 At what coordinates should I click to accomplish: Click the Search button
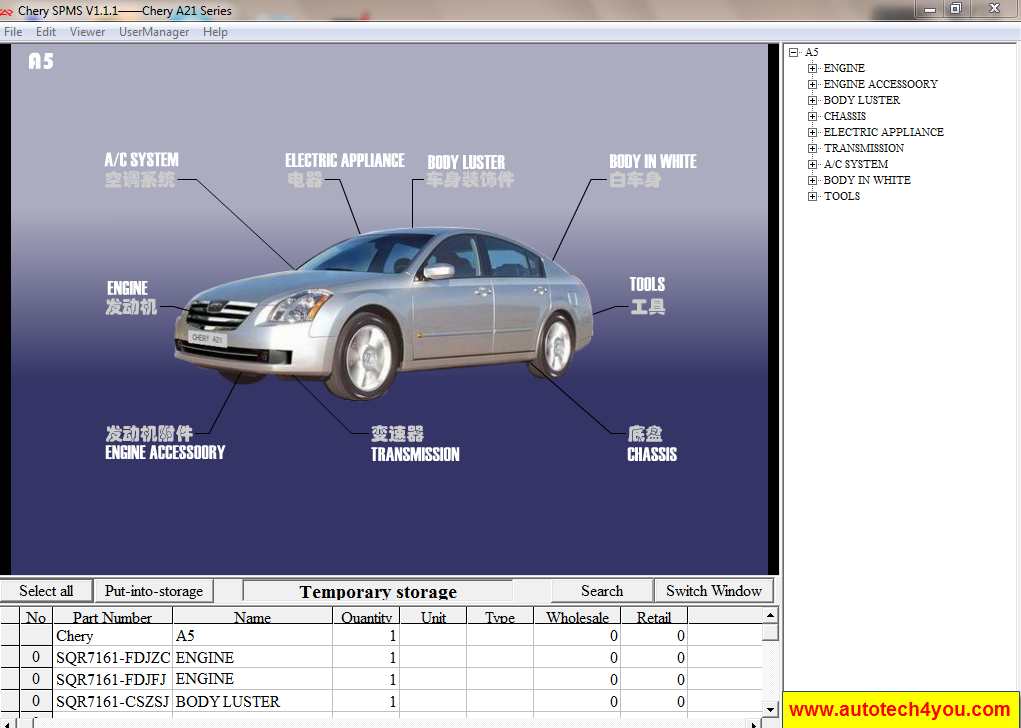point(601,590)
